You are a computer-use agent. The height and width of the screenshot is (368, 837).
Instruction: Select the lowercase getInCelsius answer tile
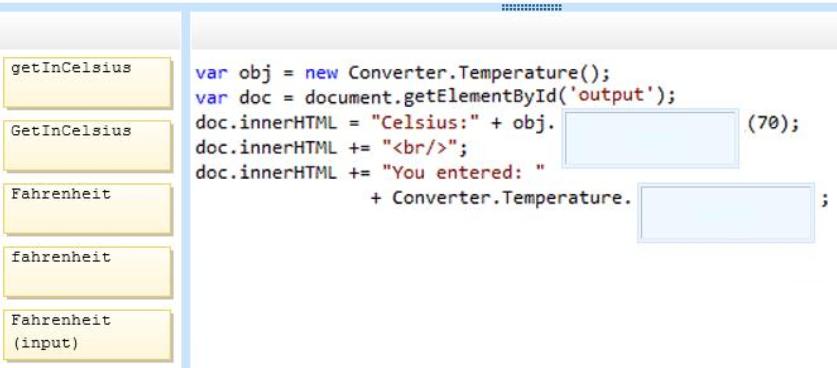pos(88,83)
